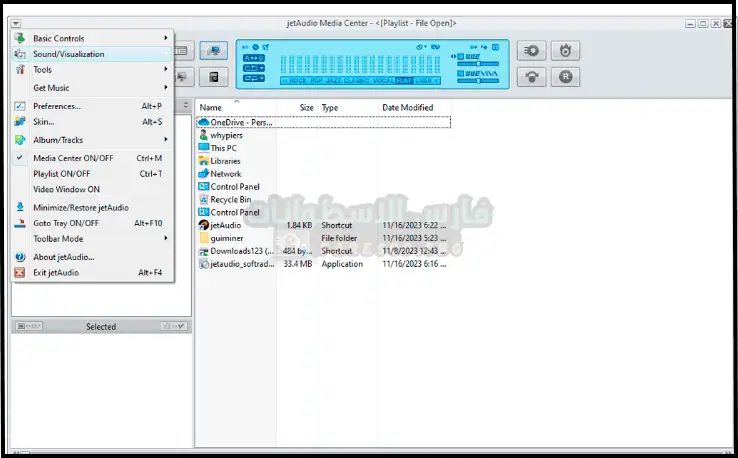
Task: Sort the file list by Date Modified
Action: click(407, 107)
